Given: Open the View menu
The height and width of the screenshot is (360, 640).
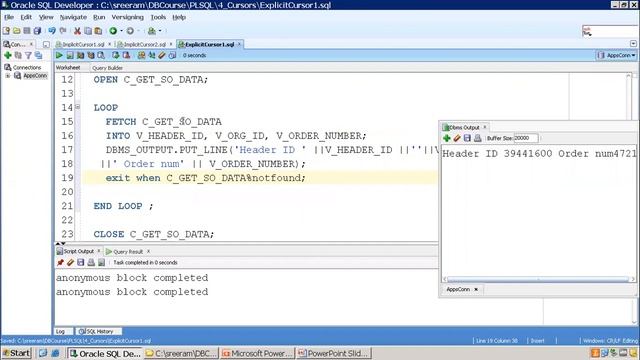Looking at the screenshot, I should tap(46, 17).
